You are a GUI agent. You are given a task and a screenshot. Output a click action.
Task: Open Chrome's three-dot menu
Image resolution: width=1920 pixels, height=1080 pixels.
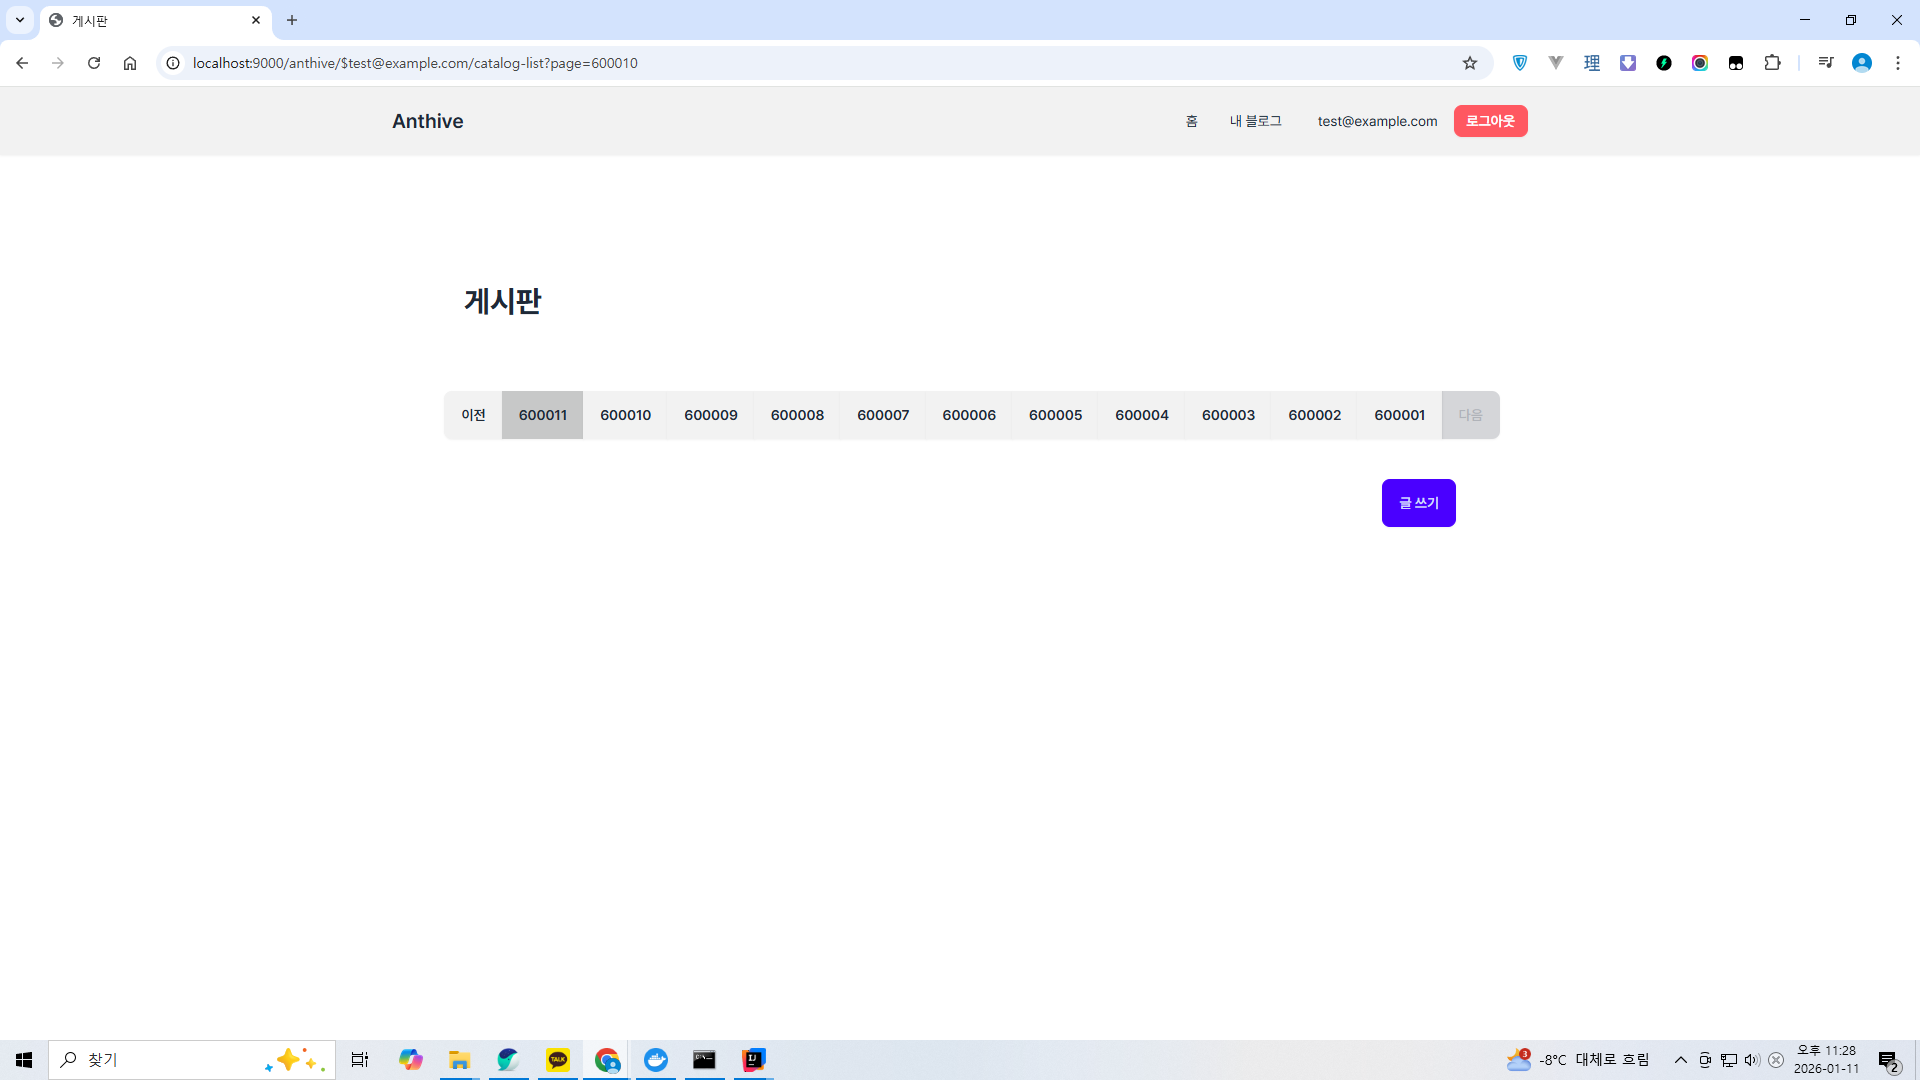1897,63
